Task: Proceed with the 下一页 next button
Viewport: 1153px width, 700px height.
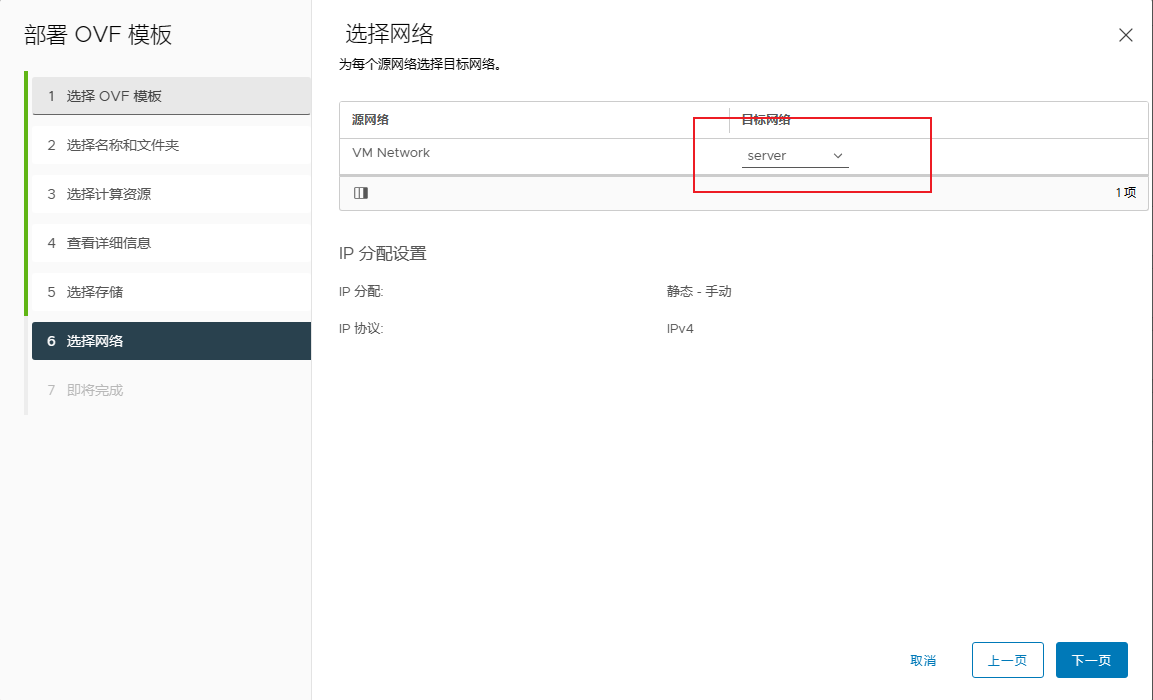Action: click(1091, 661)
